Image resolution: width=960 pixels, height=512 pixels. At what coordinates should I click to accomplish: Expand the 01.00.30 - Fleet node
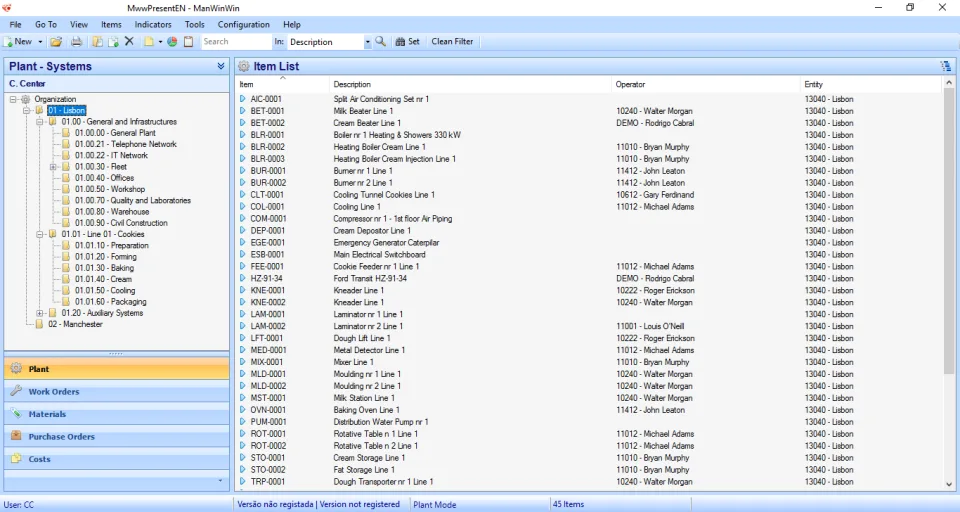[53, 167]
